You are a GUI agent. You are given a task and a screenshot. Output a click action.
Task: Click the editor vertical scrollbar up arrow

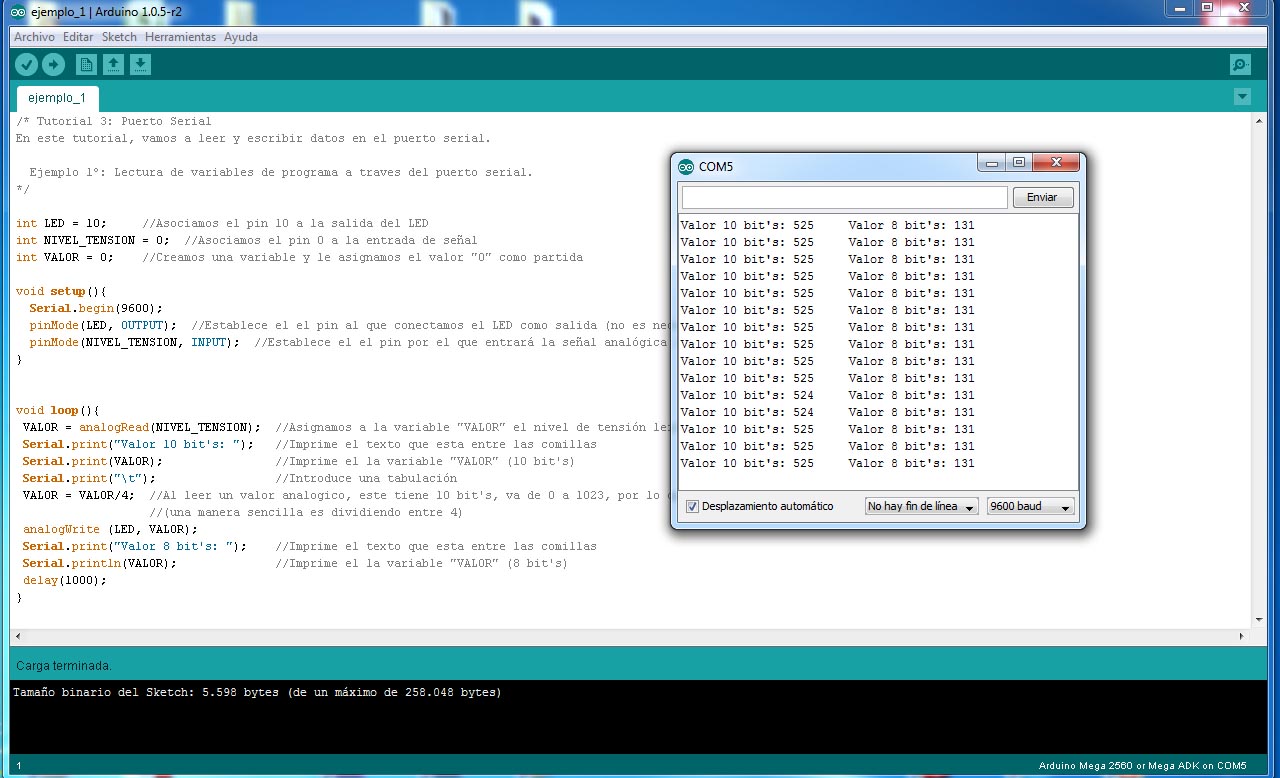1259,121
